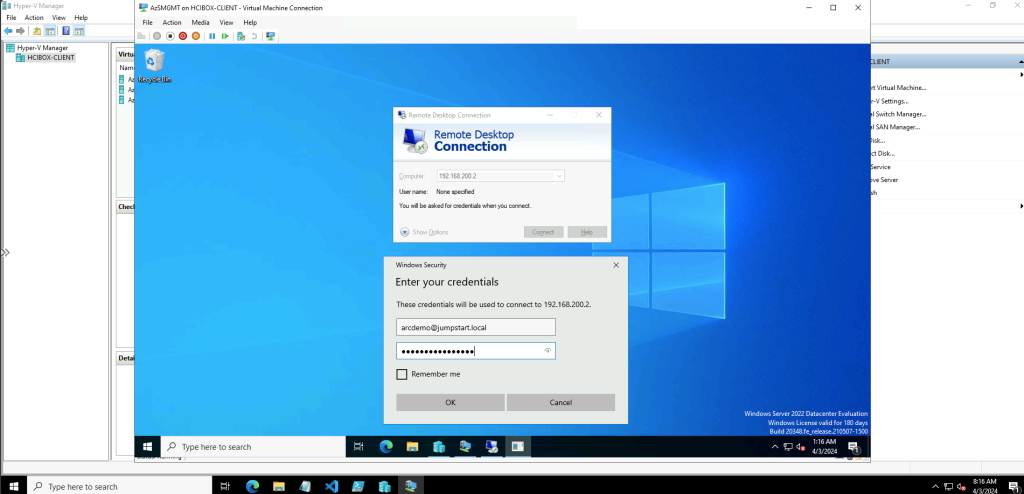Click the Up one level folder icon

(x=37, y=31)
